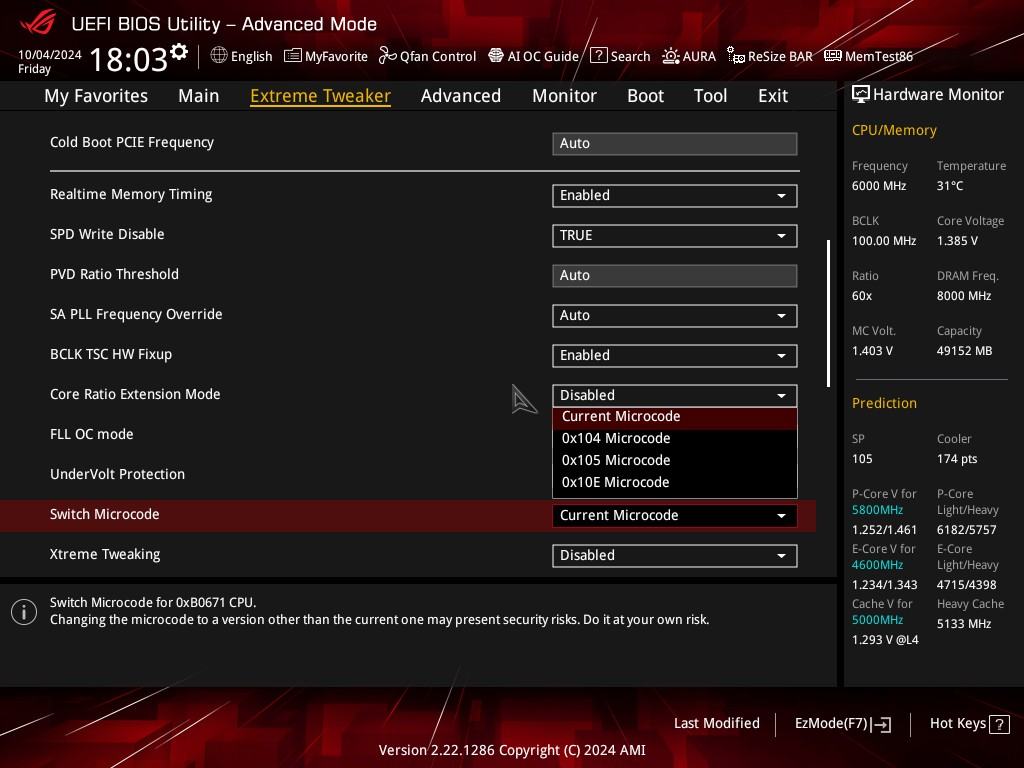Click the info icon beside the help text

[24, 612]
